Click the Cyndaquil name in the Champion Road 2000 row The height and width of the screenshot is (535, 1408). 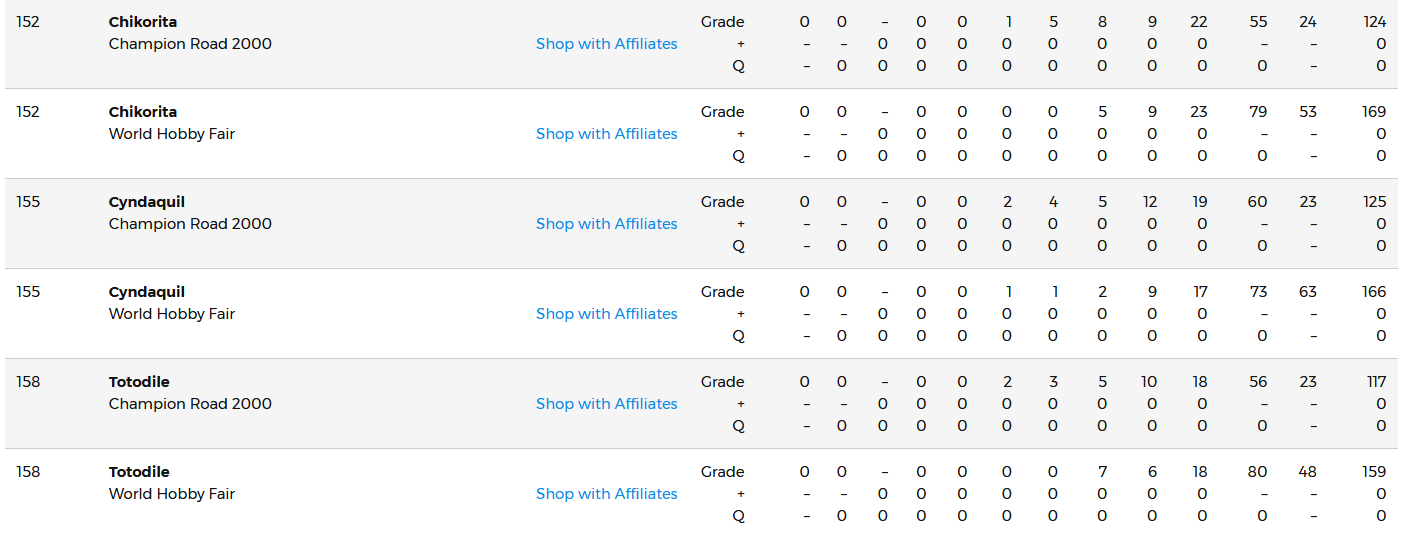click(147, 202)
